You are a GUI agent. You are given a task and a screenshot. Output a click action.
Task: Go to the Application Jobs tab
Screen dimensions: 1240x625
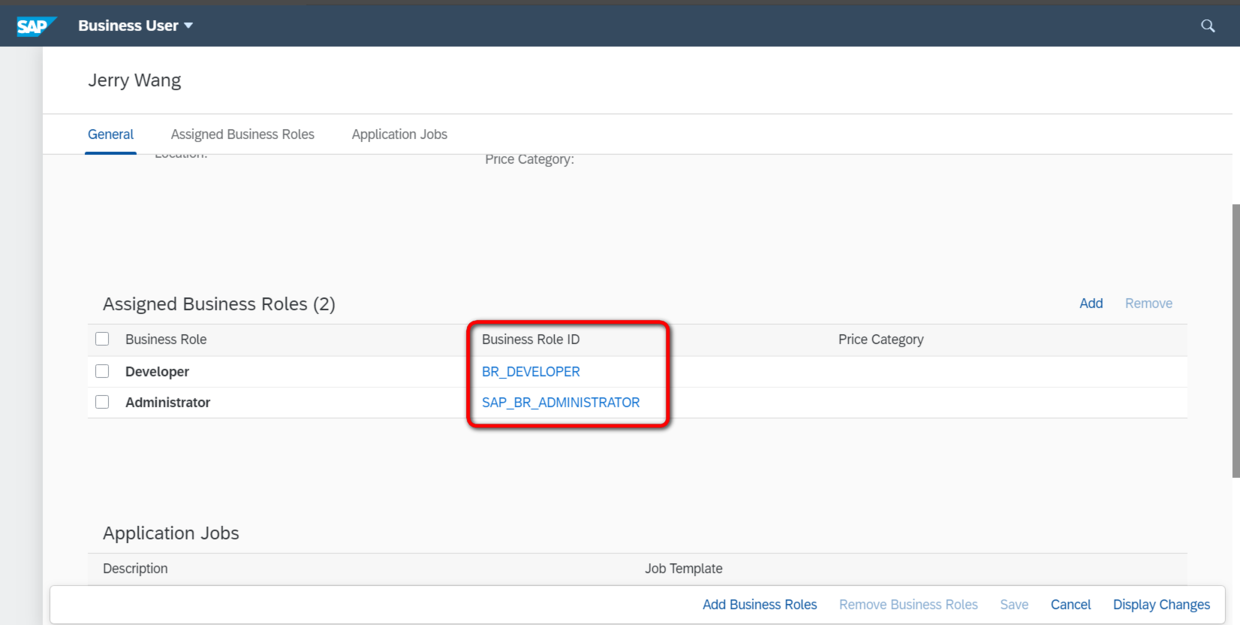pos(399,134)
